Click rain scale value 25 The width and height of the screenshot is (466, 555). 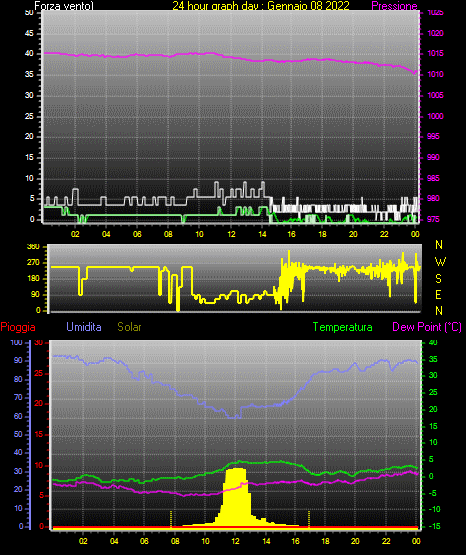39,373
